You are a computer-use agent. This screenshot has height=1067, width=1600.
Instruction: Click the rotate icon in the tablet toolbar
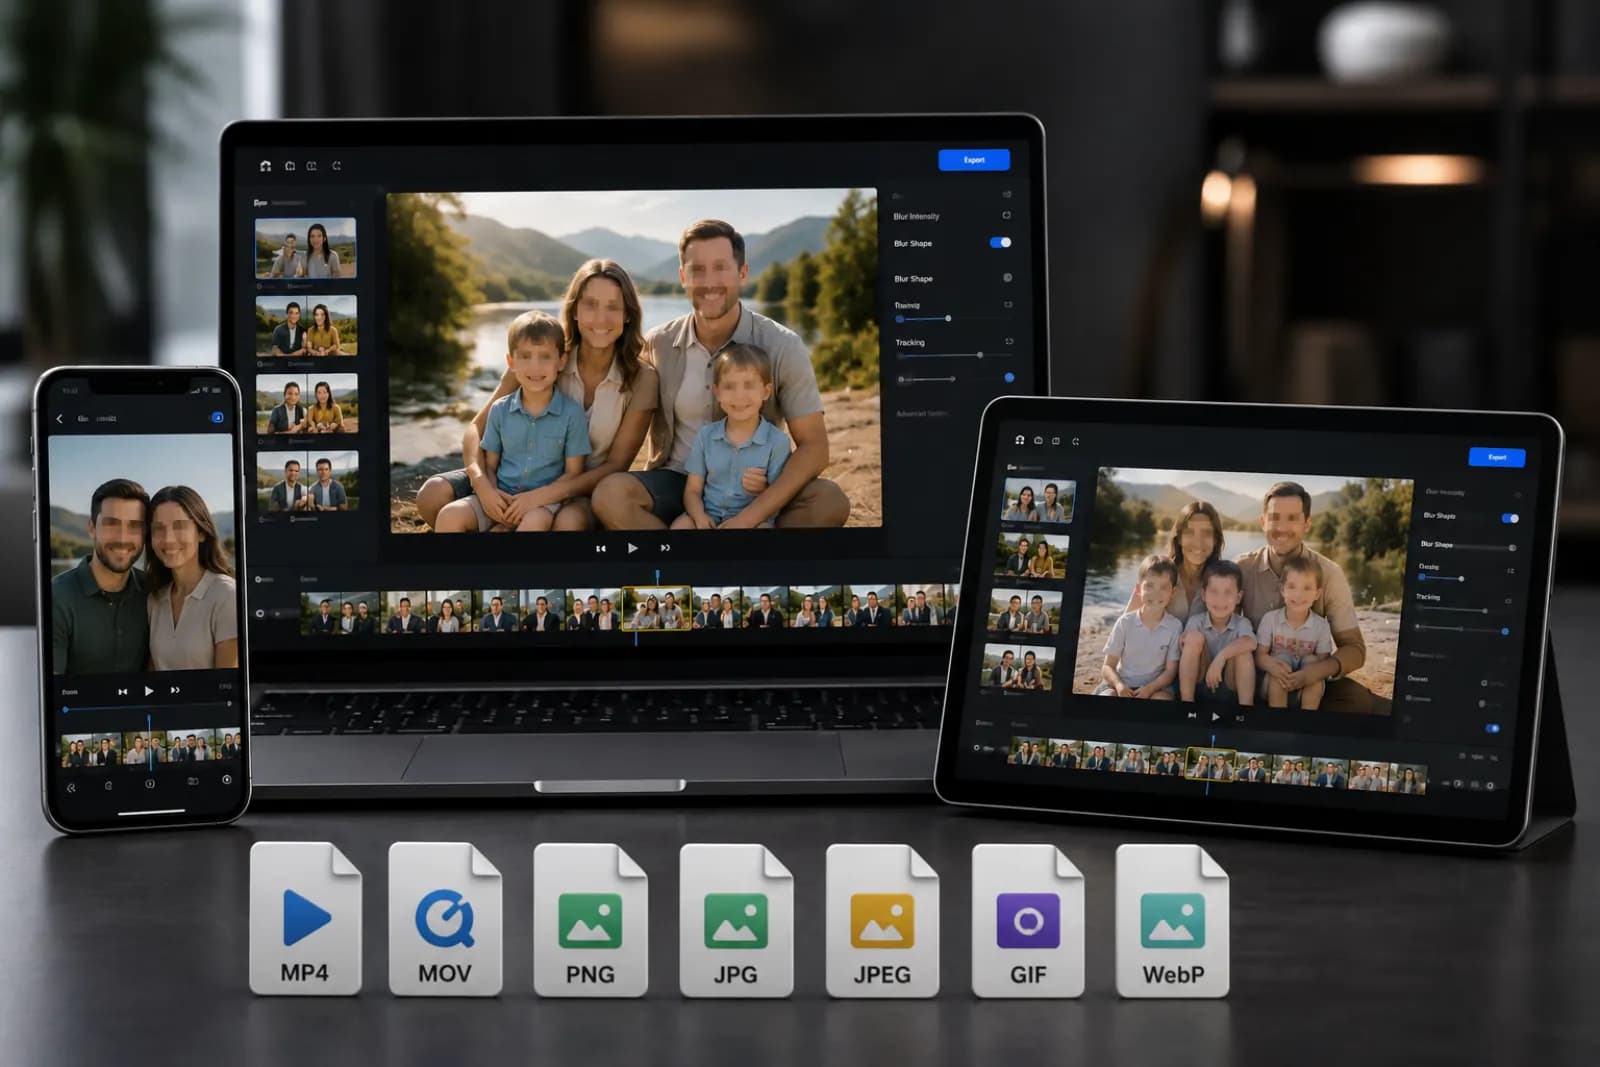tap(1076, 441)
